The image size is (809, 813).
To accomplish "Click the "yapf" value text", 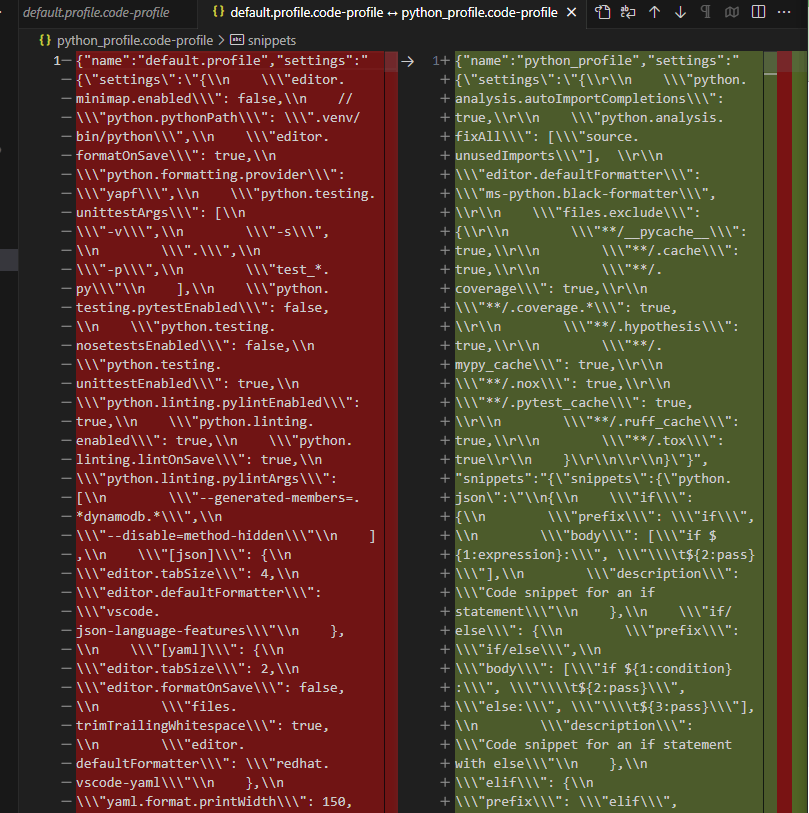I will pyautogui.click(x=122, y=193).
